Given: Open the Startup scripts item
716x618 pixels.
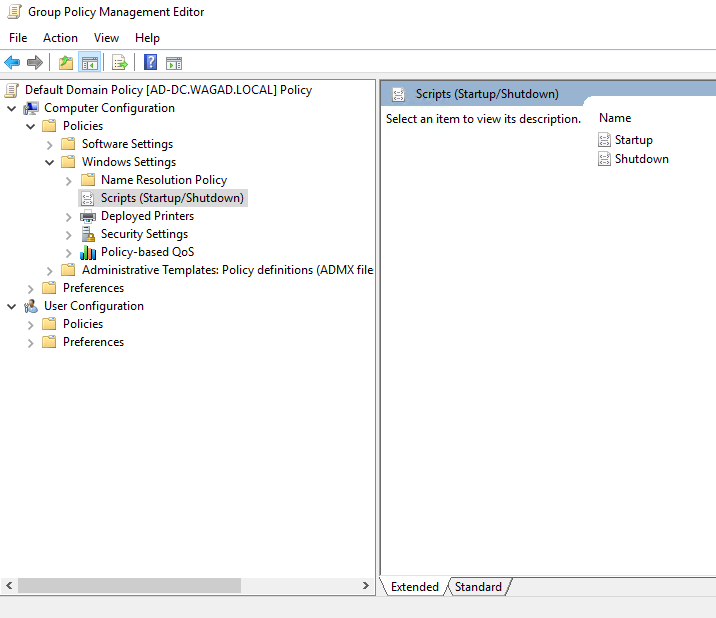Looking at the screenshot, I should pyautogui.click(x=633, y=140).
